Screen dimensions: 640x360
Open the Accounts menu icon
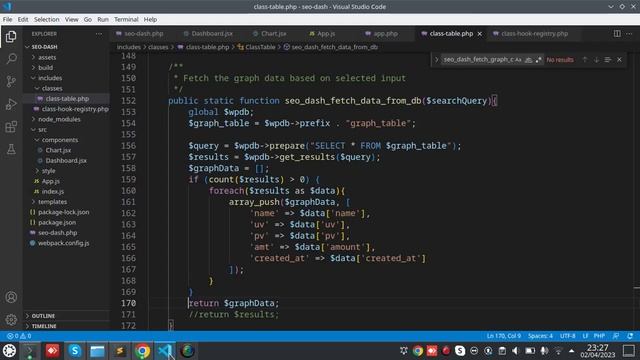tap(11, 297)
